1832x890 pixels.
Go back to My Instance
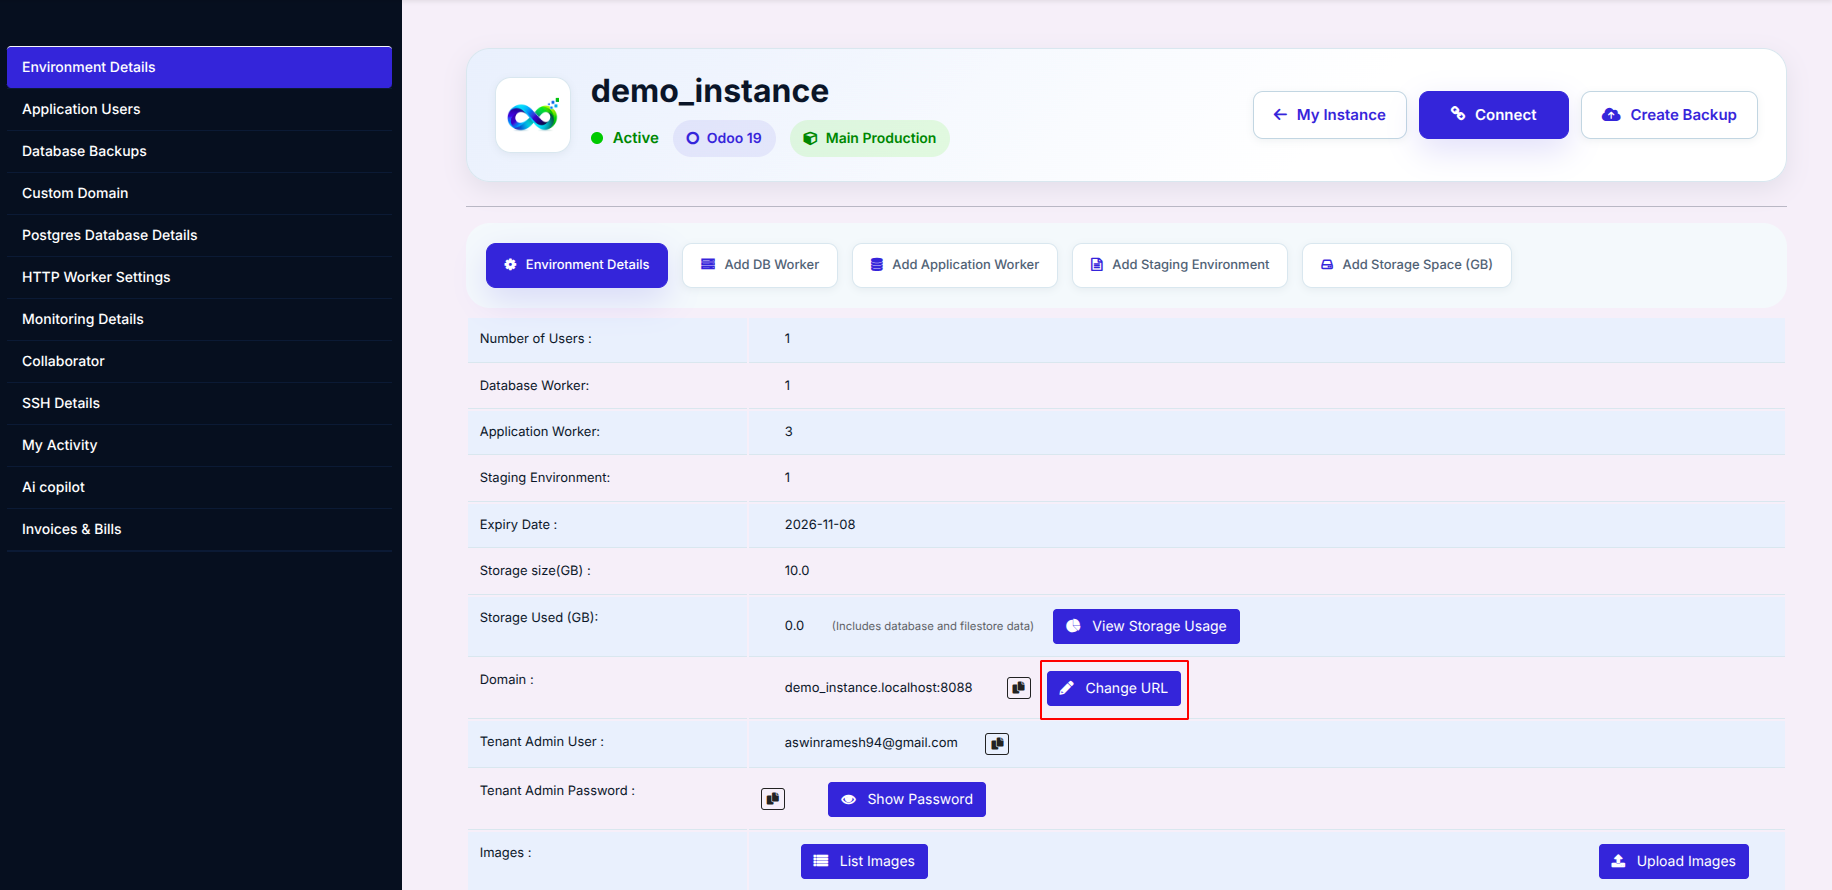coord(1330,115)
